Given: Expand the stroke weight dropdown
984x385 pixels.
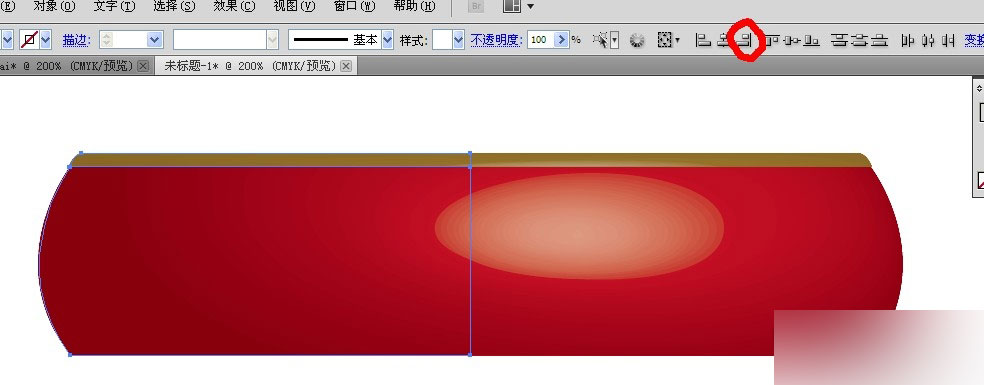Looking at the screenshot, I should [155, 40].
